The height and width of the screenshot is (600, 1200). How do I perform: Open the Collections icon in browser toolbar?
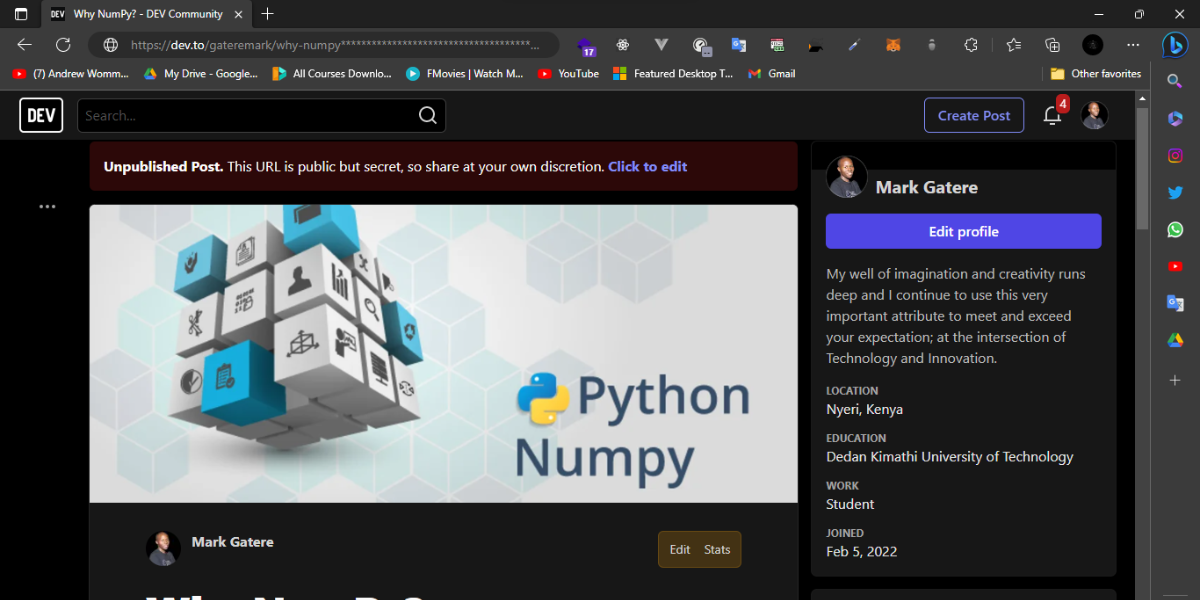(x=1052, y=45)
